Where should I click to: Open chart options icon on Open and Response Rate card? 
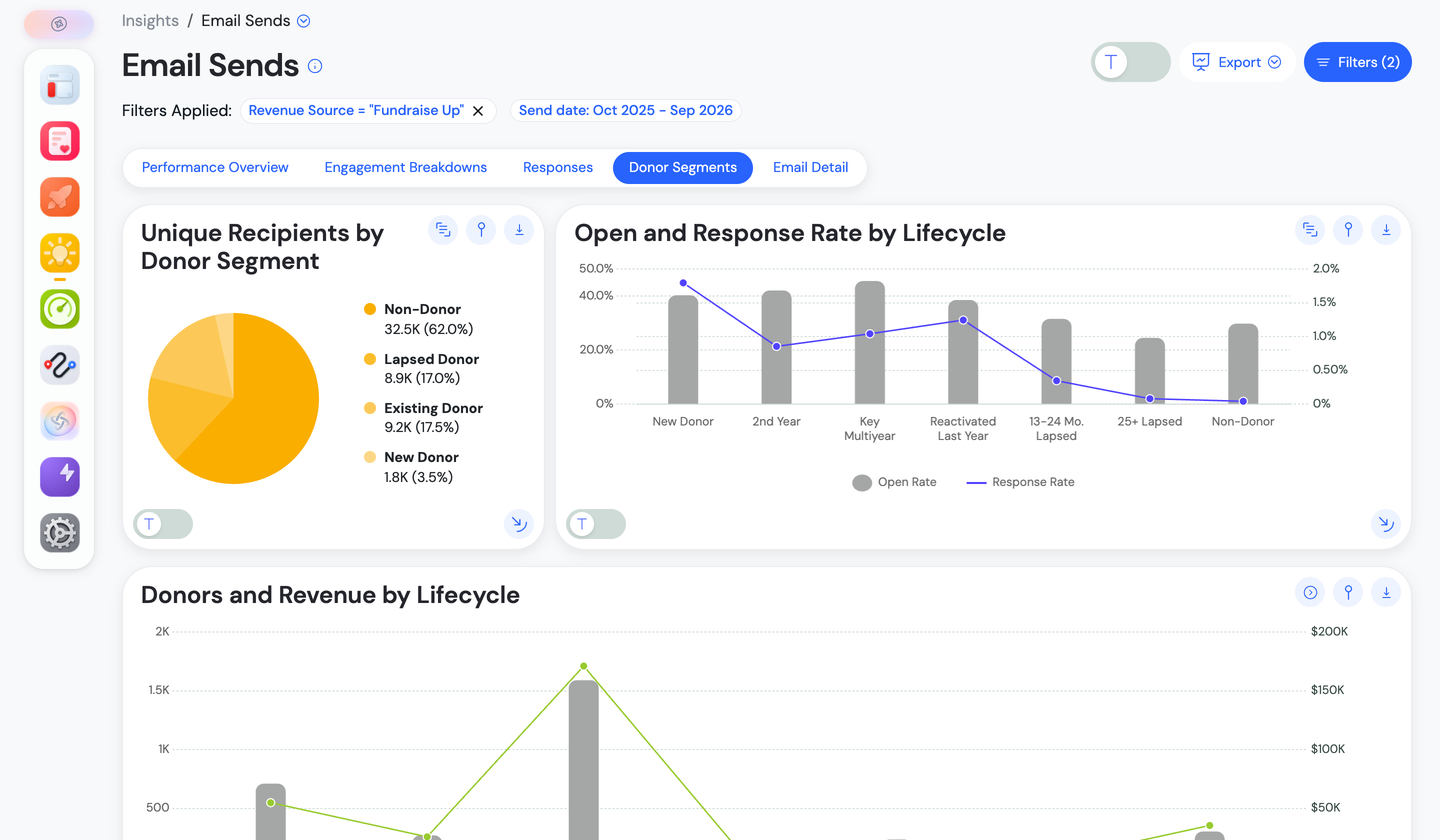point(1310,230)
